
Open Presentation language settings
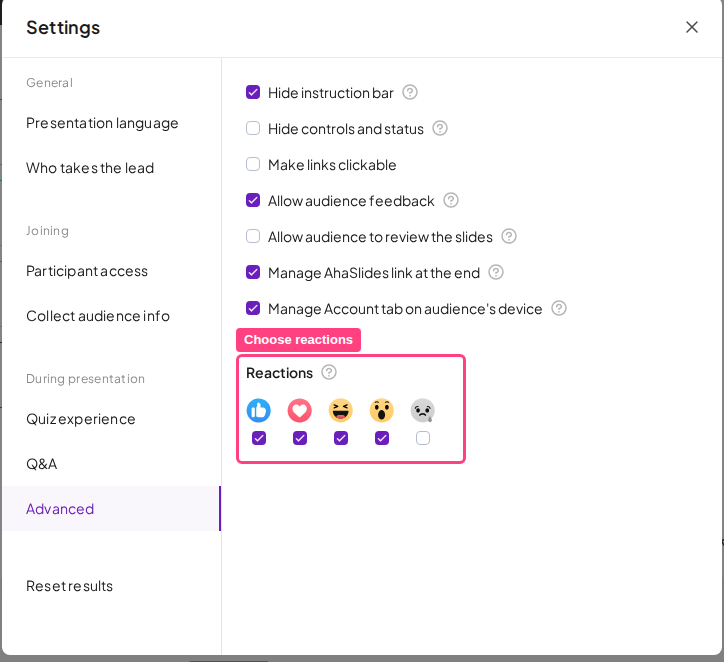(102, 123)
